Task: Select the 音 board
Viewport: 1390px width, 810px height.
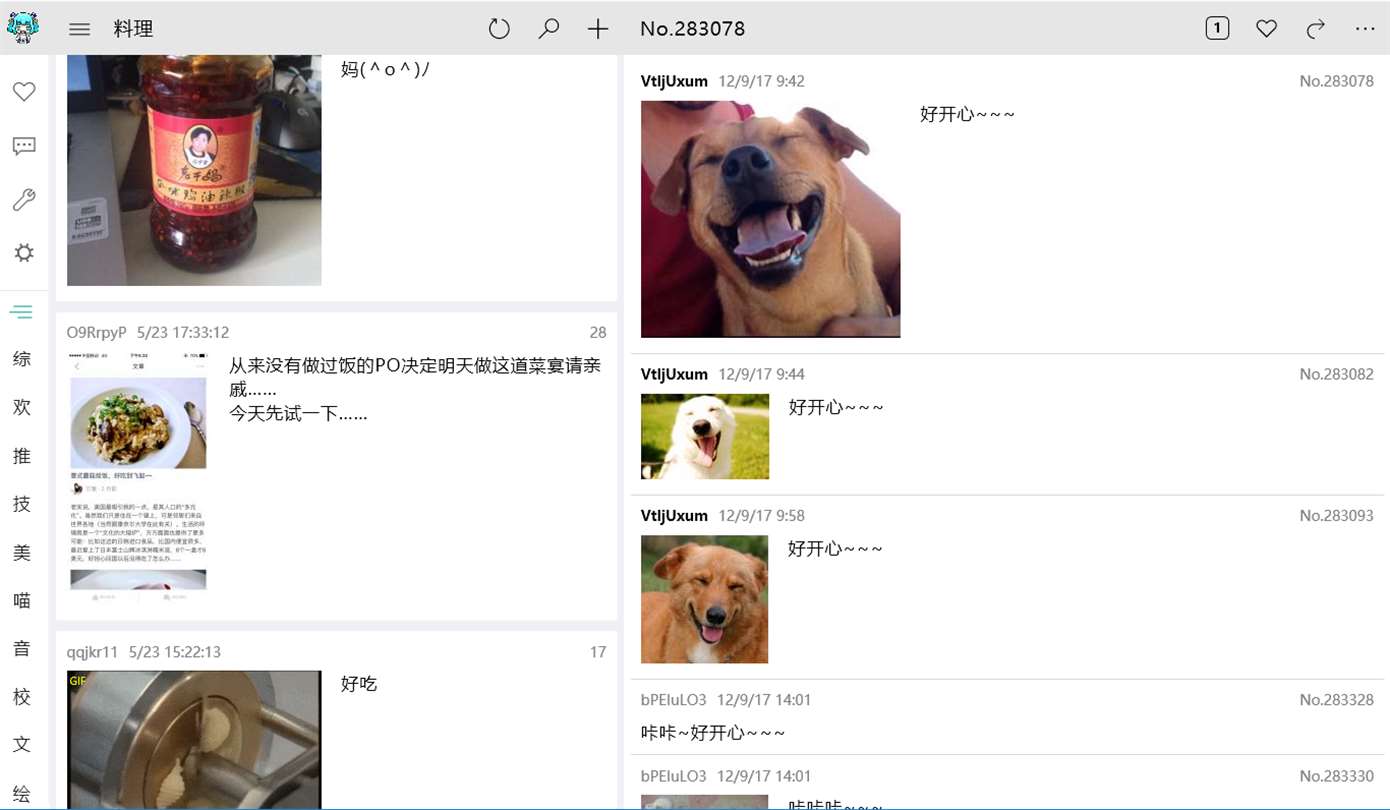Action: 22,648
